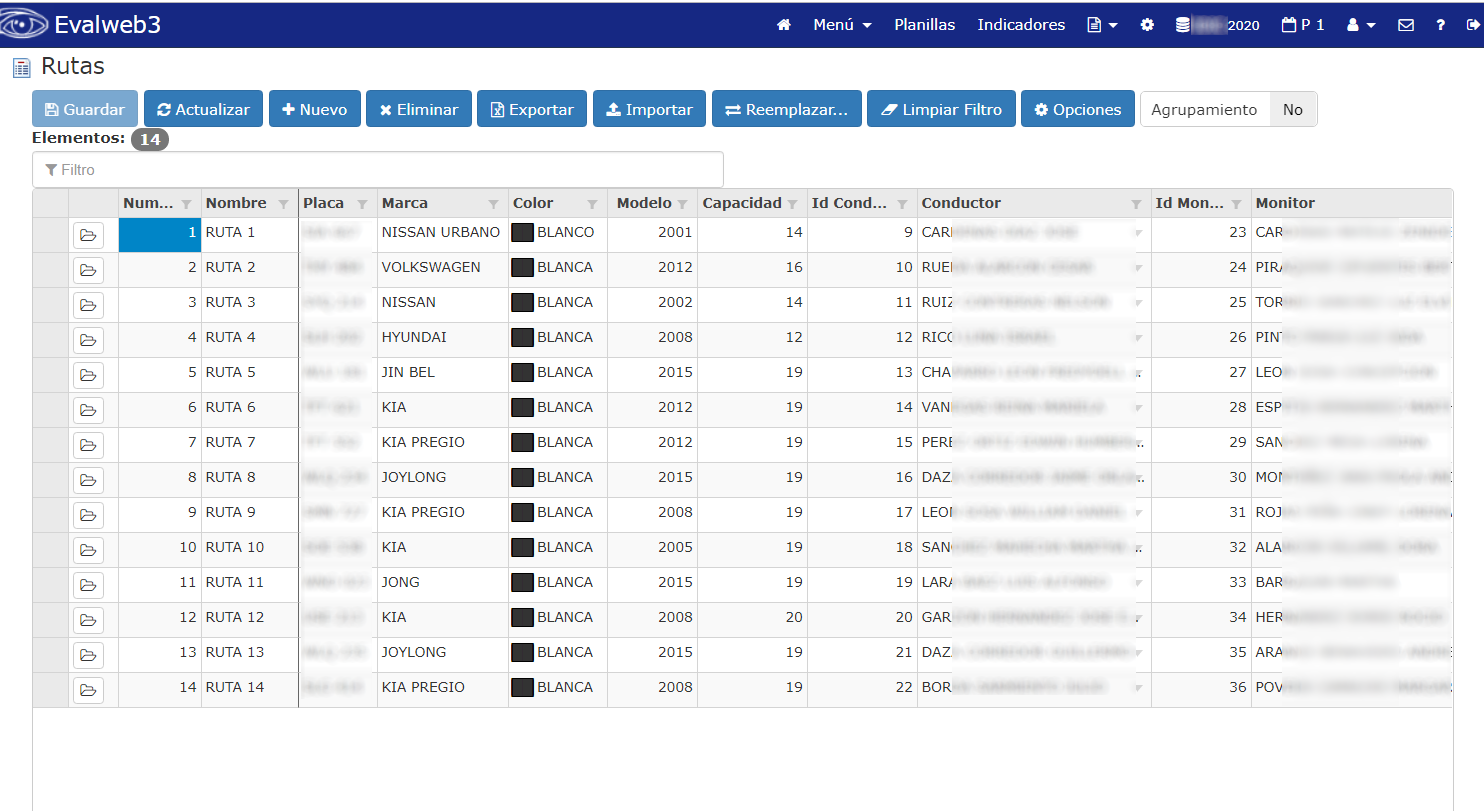Click the Actualizar button

[203, 109]
